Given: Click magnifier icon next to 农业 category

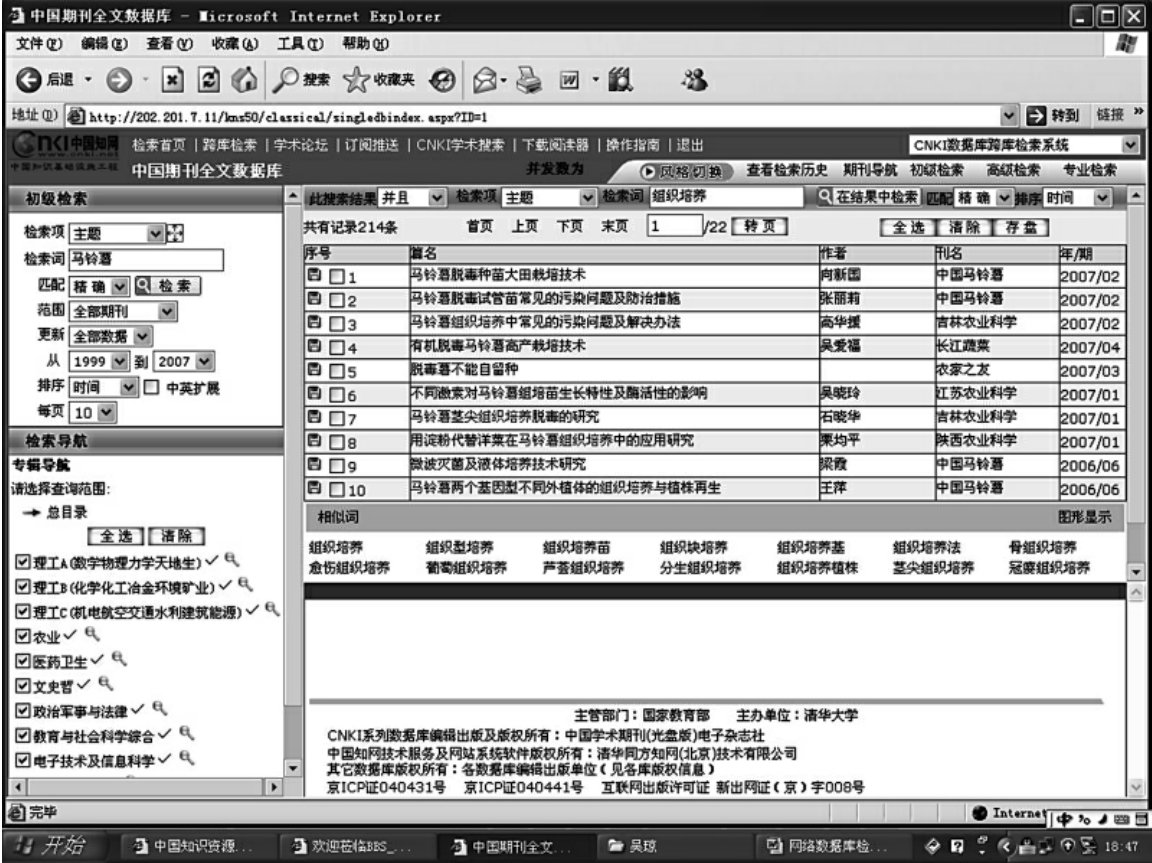Looking at the screenshot, I should click(92, 633).
